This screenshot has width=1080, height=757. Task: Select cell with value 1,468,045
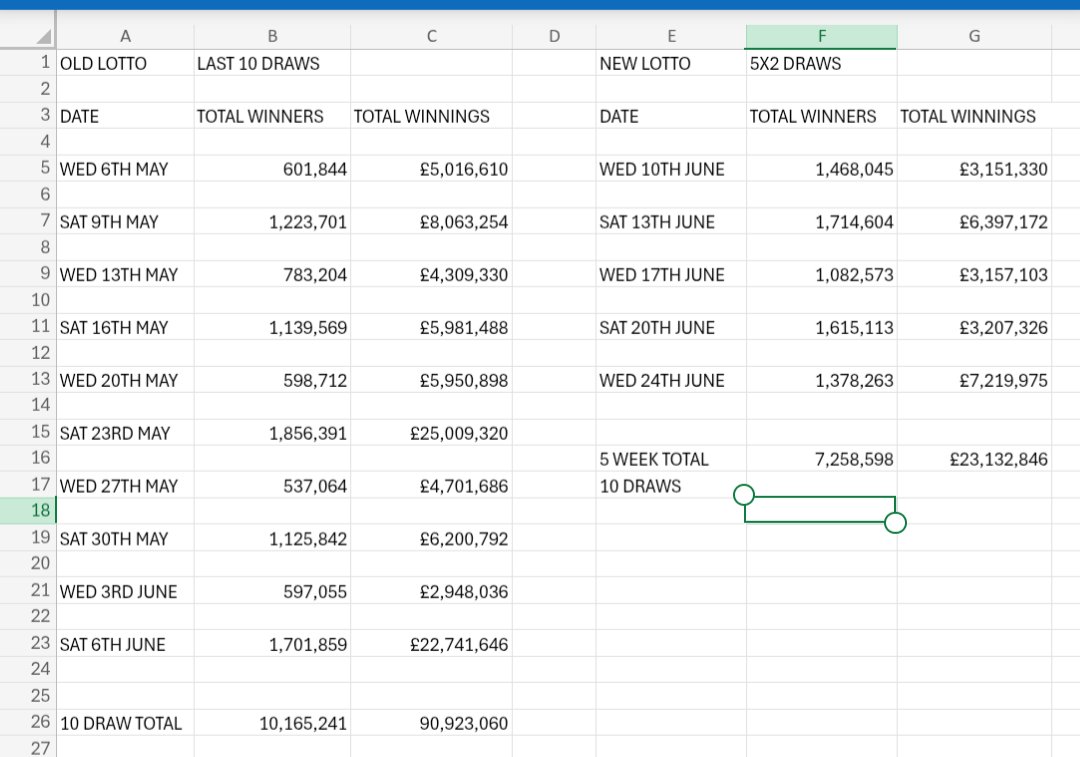click(822, 169)
